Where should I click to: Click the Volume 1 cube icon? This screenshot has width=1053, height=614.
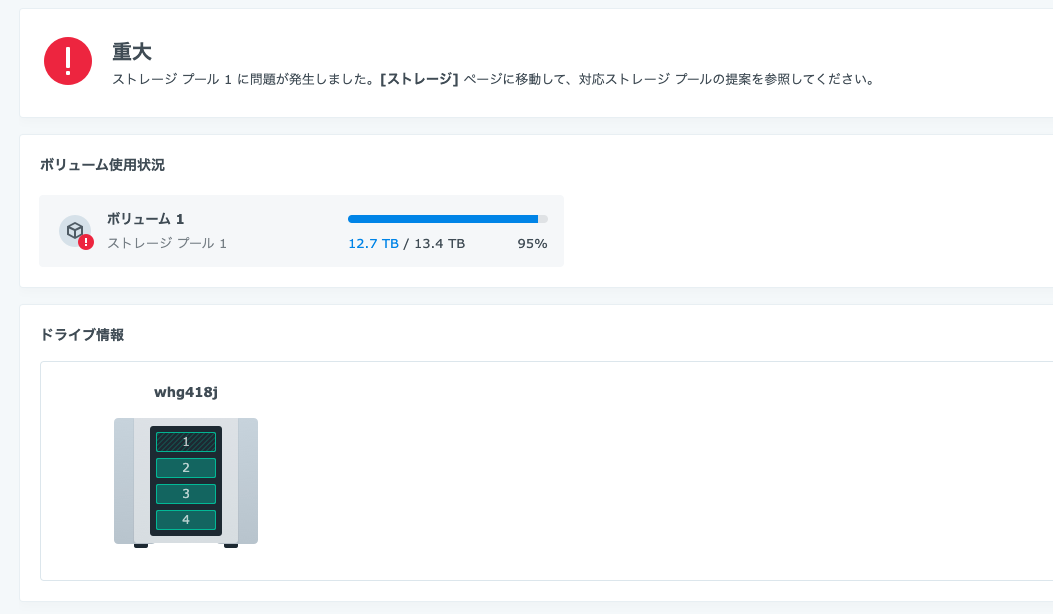coord(75,231)
